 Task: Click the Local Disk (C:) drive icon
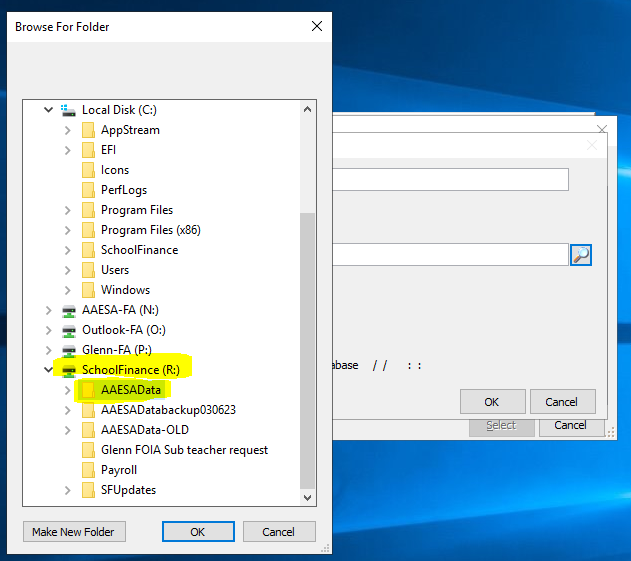68,110
